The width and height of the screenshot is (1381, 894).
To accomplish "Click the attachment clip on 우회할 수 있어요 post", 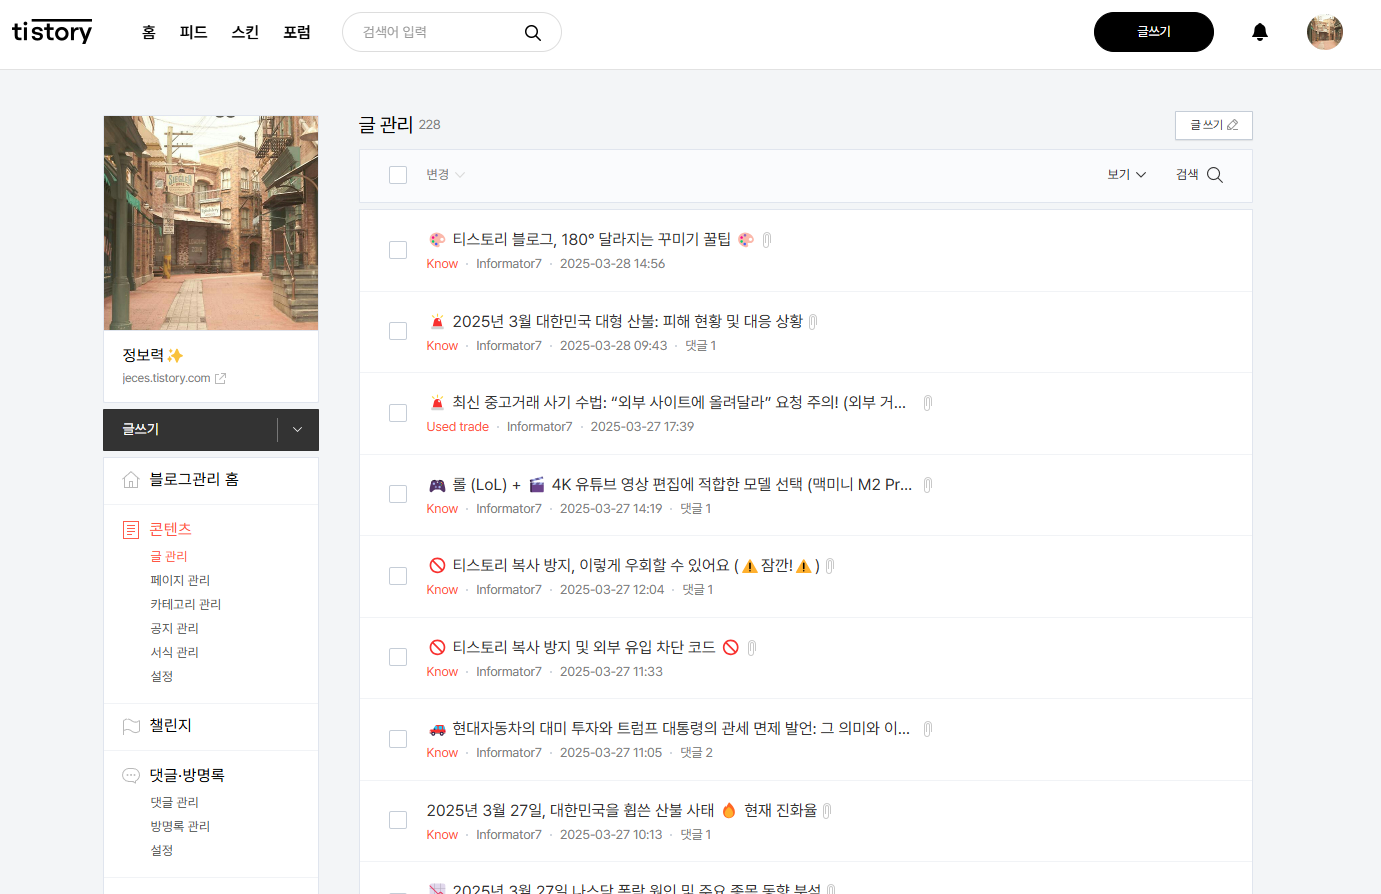I will click(x=830, y=566).
